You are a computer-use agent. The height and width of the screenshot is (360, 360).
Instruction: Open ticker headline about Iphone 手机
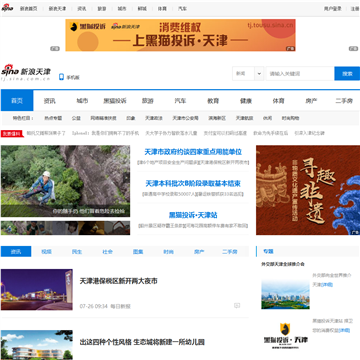[105, 133]
